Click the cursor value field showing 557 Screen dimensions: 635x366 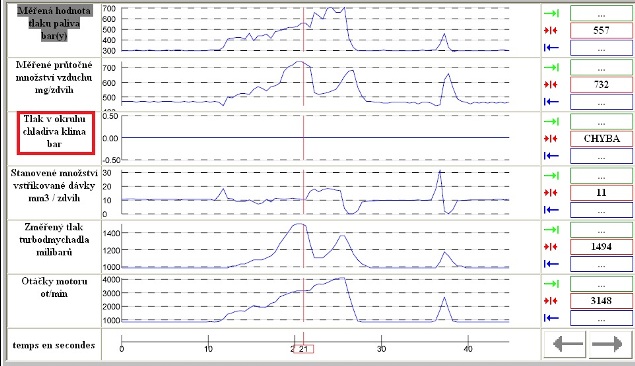click(x=601, y=30)
